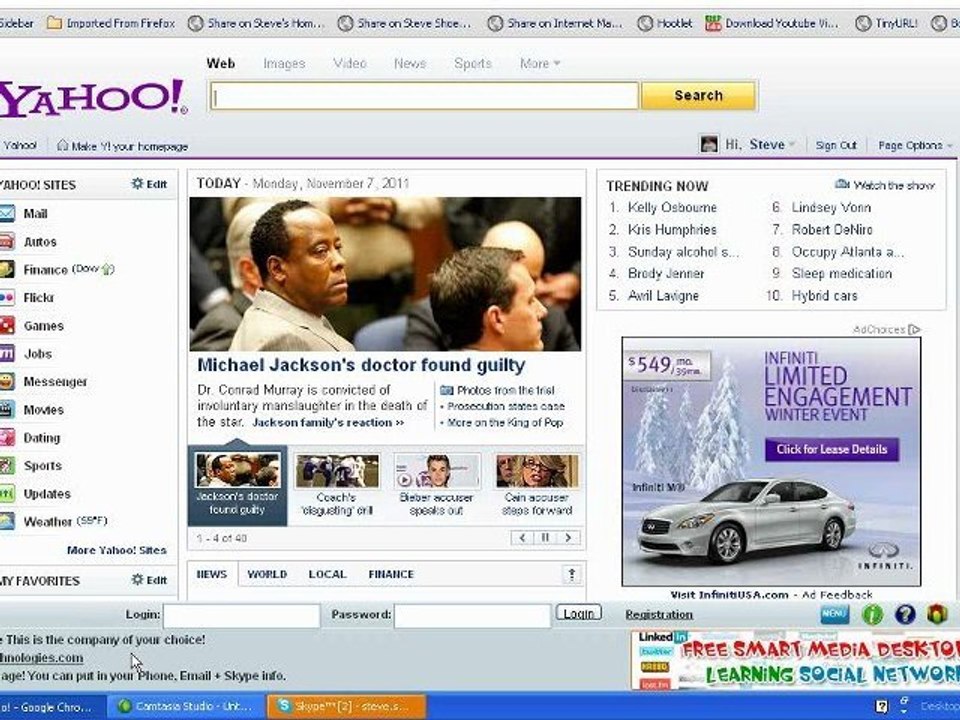The image size is (960, 720).
Task: Click the Login button in bottom bar
Action: point(579,613)
